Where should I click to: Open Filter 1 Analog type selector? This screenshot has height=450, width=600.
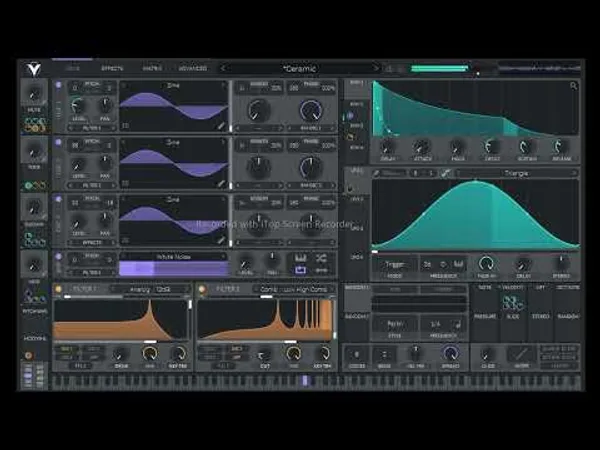(x=150, y=289)
